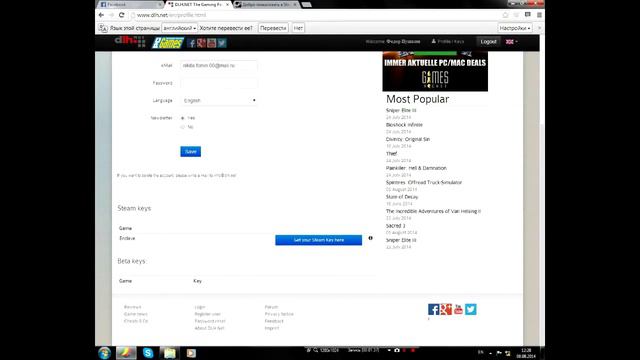Switch to Skype in the taskbar

148,353
